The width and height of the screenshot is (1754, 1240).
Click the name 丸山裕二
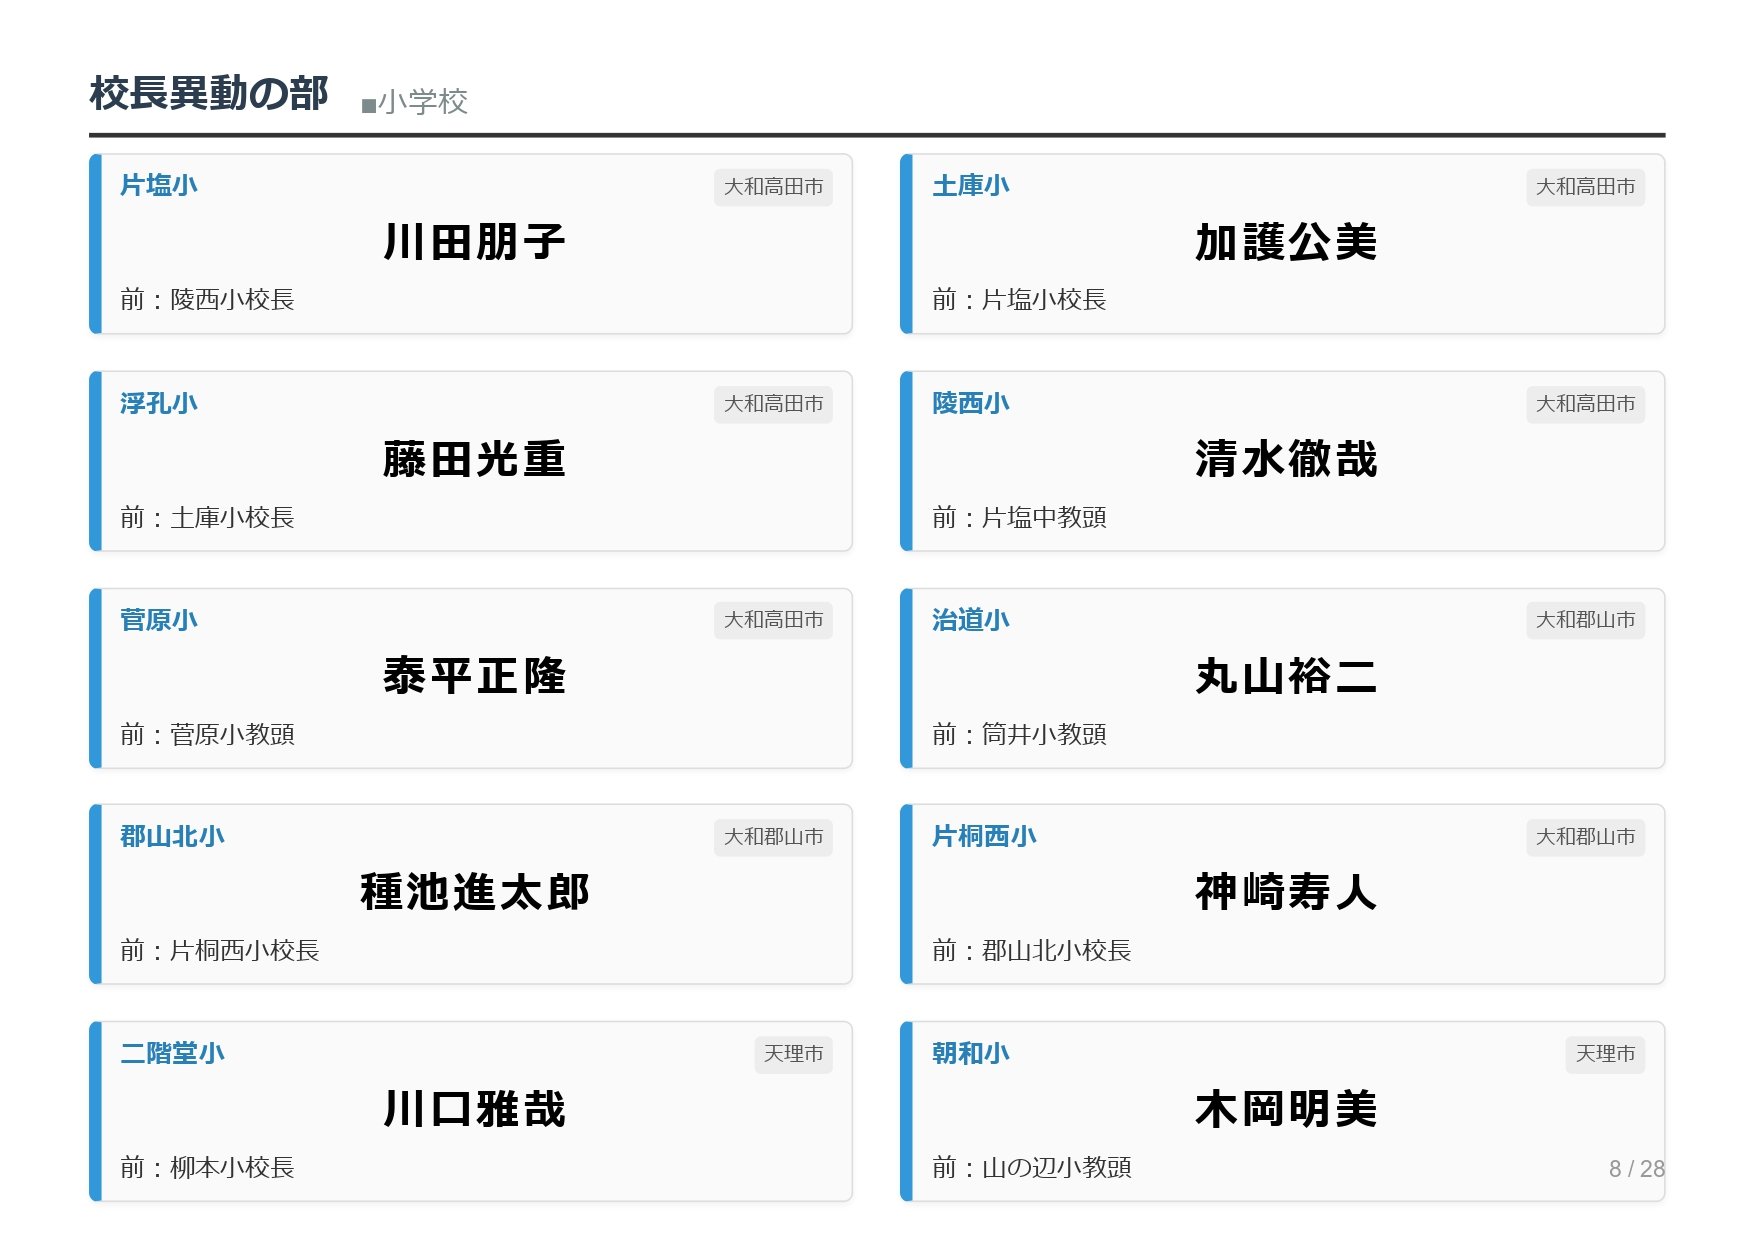click(1286, 677)
